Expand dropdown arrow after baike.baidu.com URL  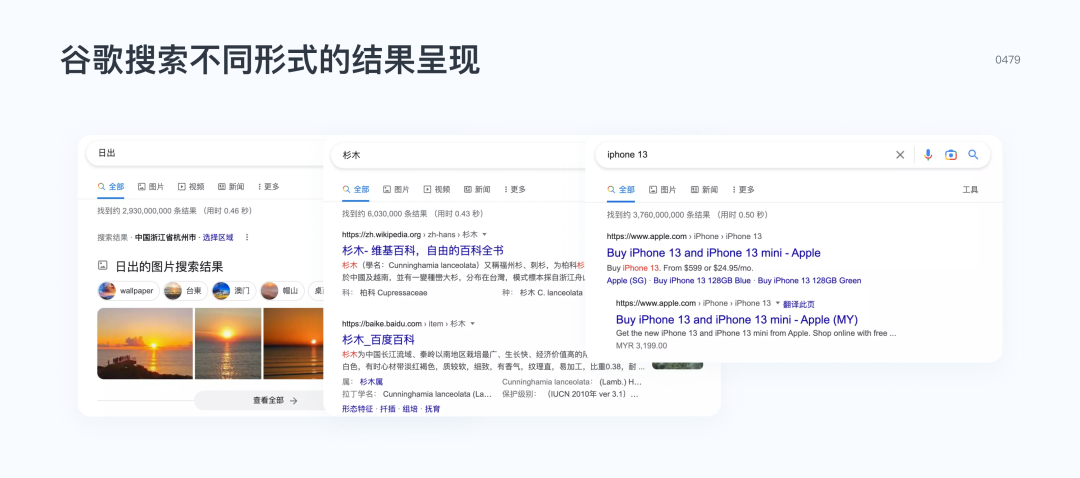coord(472,324)
